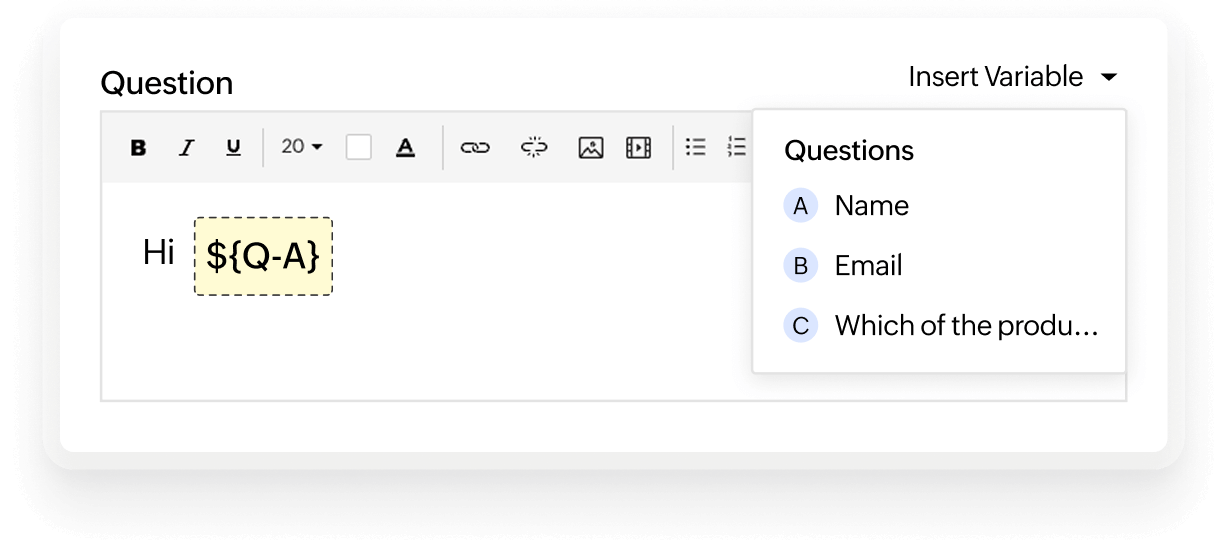Viewport: 1227px width, 554px height.
Task: Click the word "Hi" in the editor
Action: [x=159, y=253]
